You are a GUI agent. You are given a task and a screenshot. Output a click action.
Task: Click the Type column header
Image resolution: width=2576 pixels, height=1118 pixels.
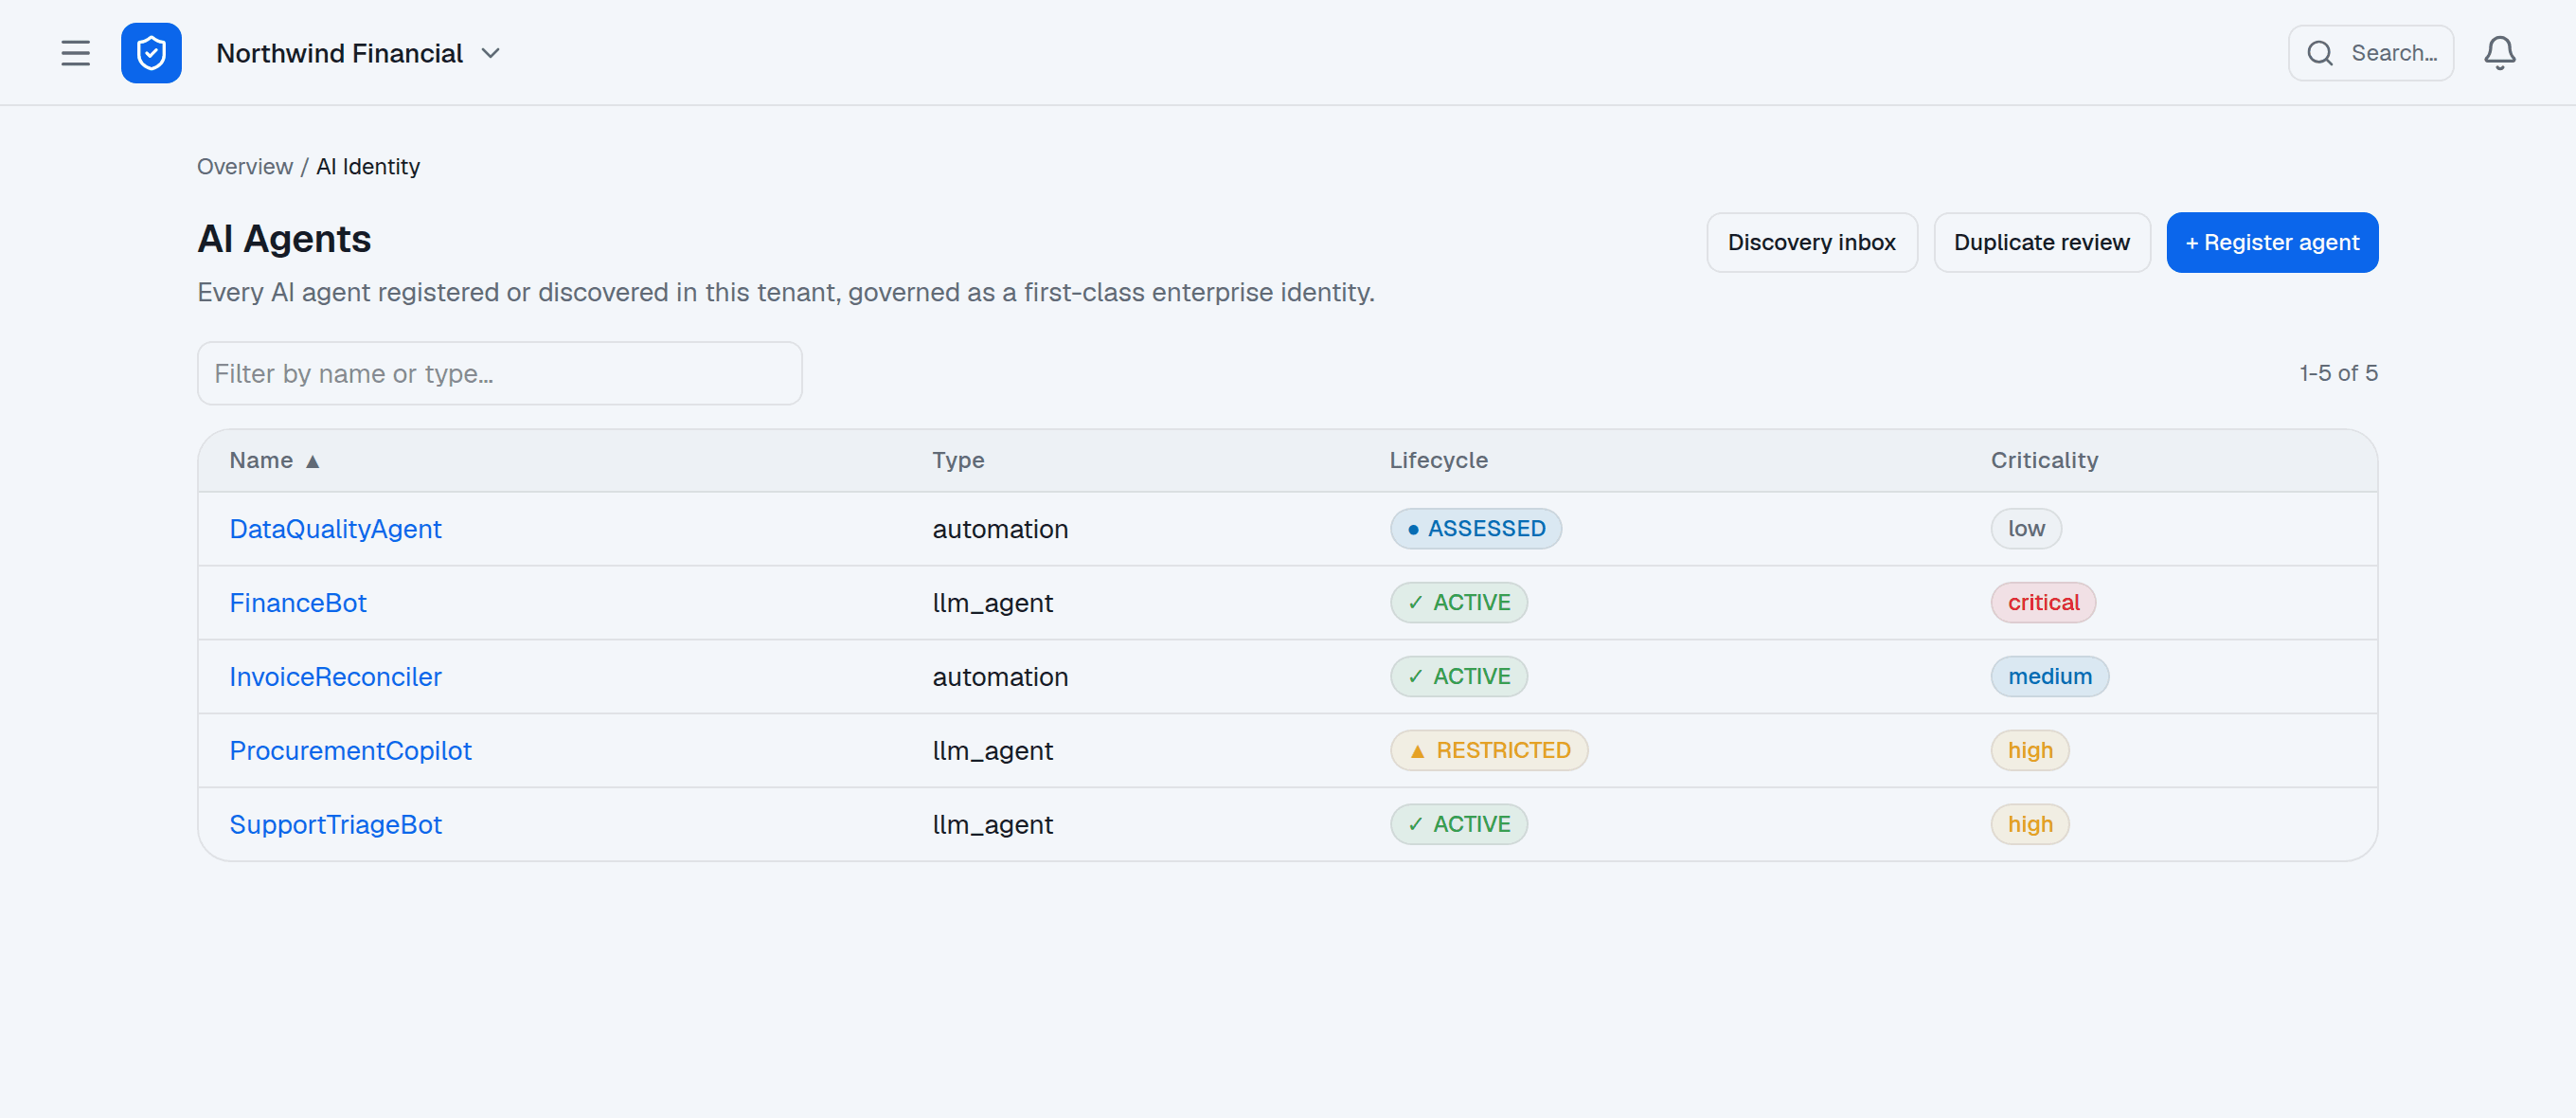958,461
